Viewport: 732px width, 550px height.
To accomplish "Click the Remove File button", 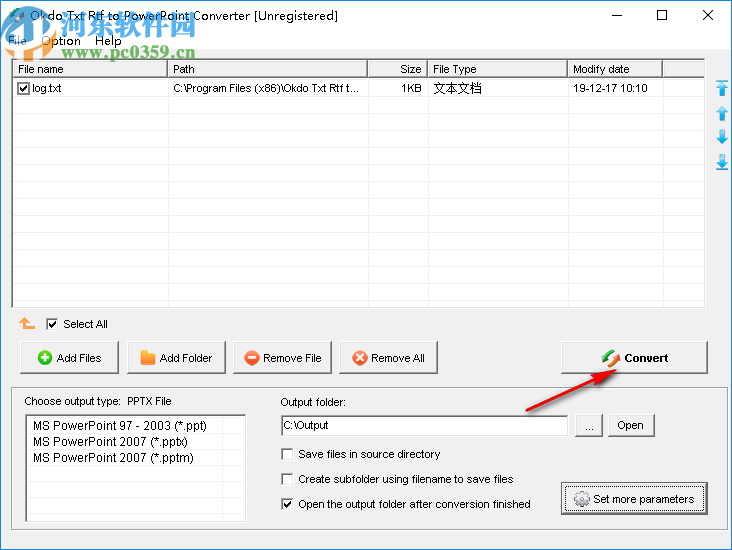I will pos(282,358).
